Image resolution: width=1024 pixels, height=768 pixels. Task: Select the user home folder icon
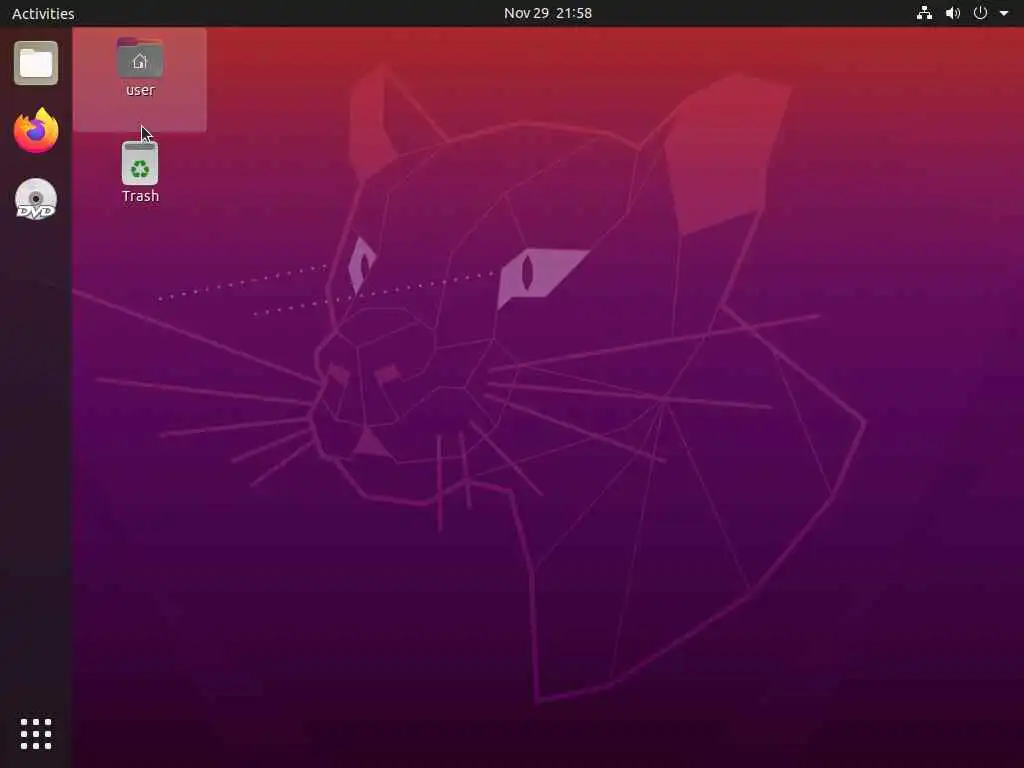(x=140, y=59)
